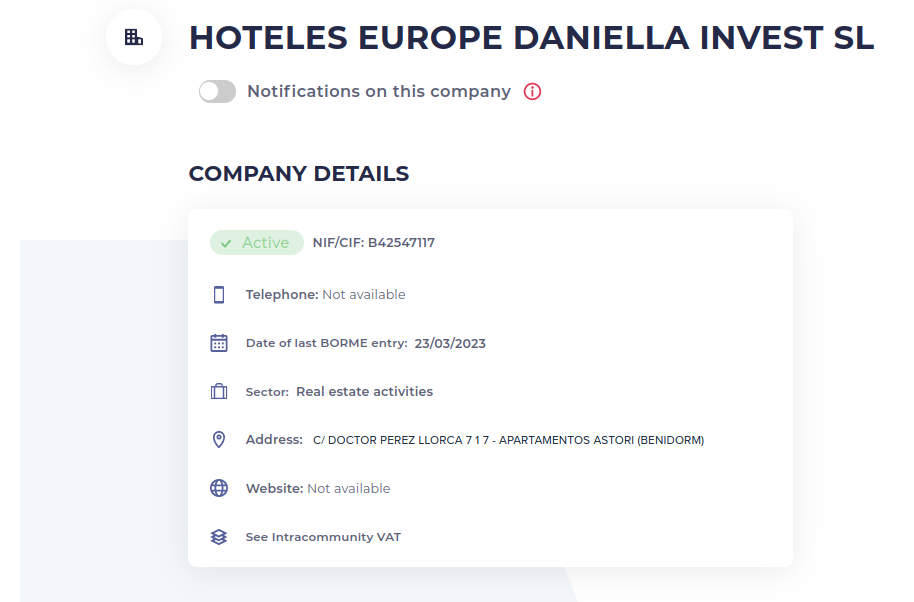Image resolution: width=914 pixels, height=602 pixels.
Task: Open the See Intracommunity VAT link
Action: click(323, 536)
